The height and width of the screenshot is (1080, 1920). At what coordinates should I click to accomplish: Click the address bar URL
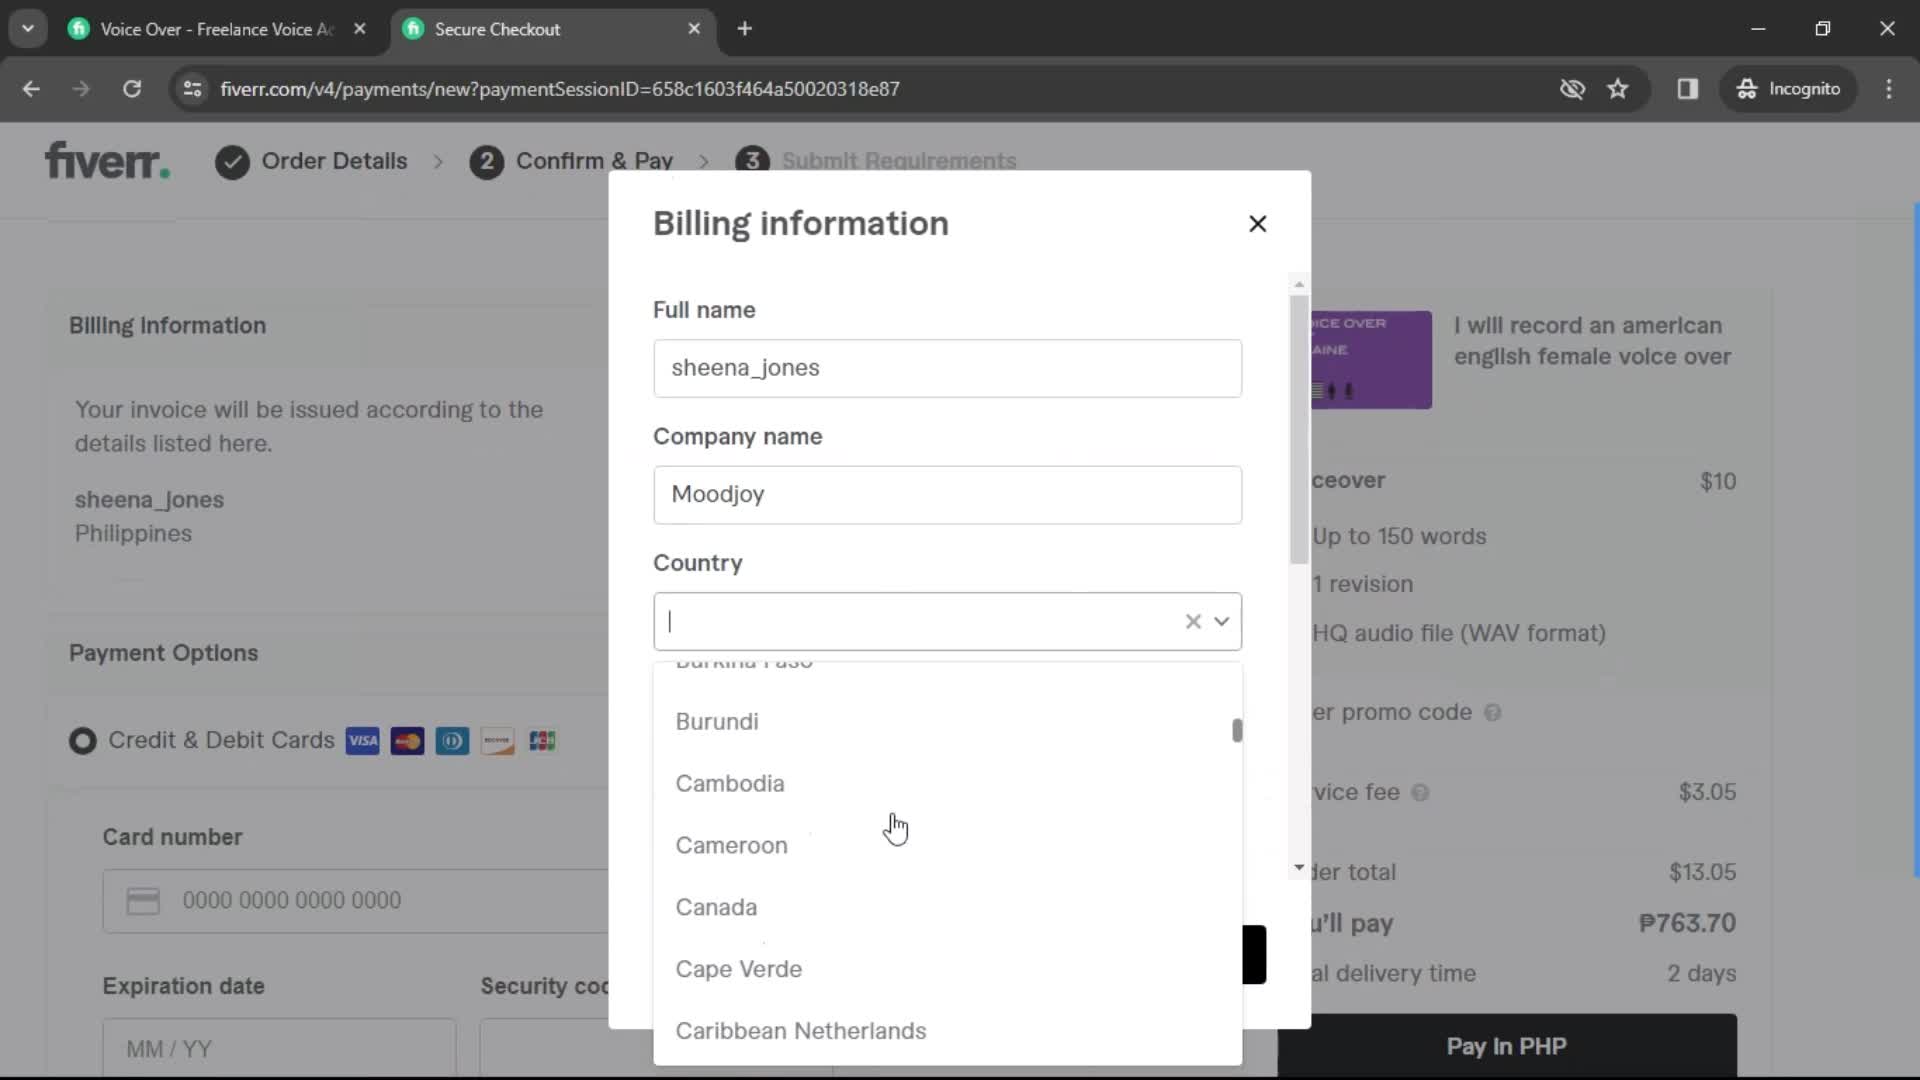(560, 89)
